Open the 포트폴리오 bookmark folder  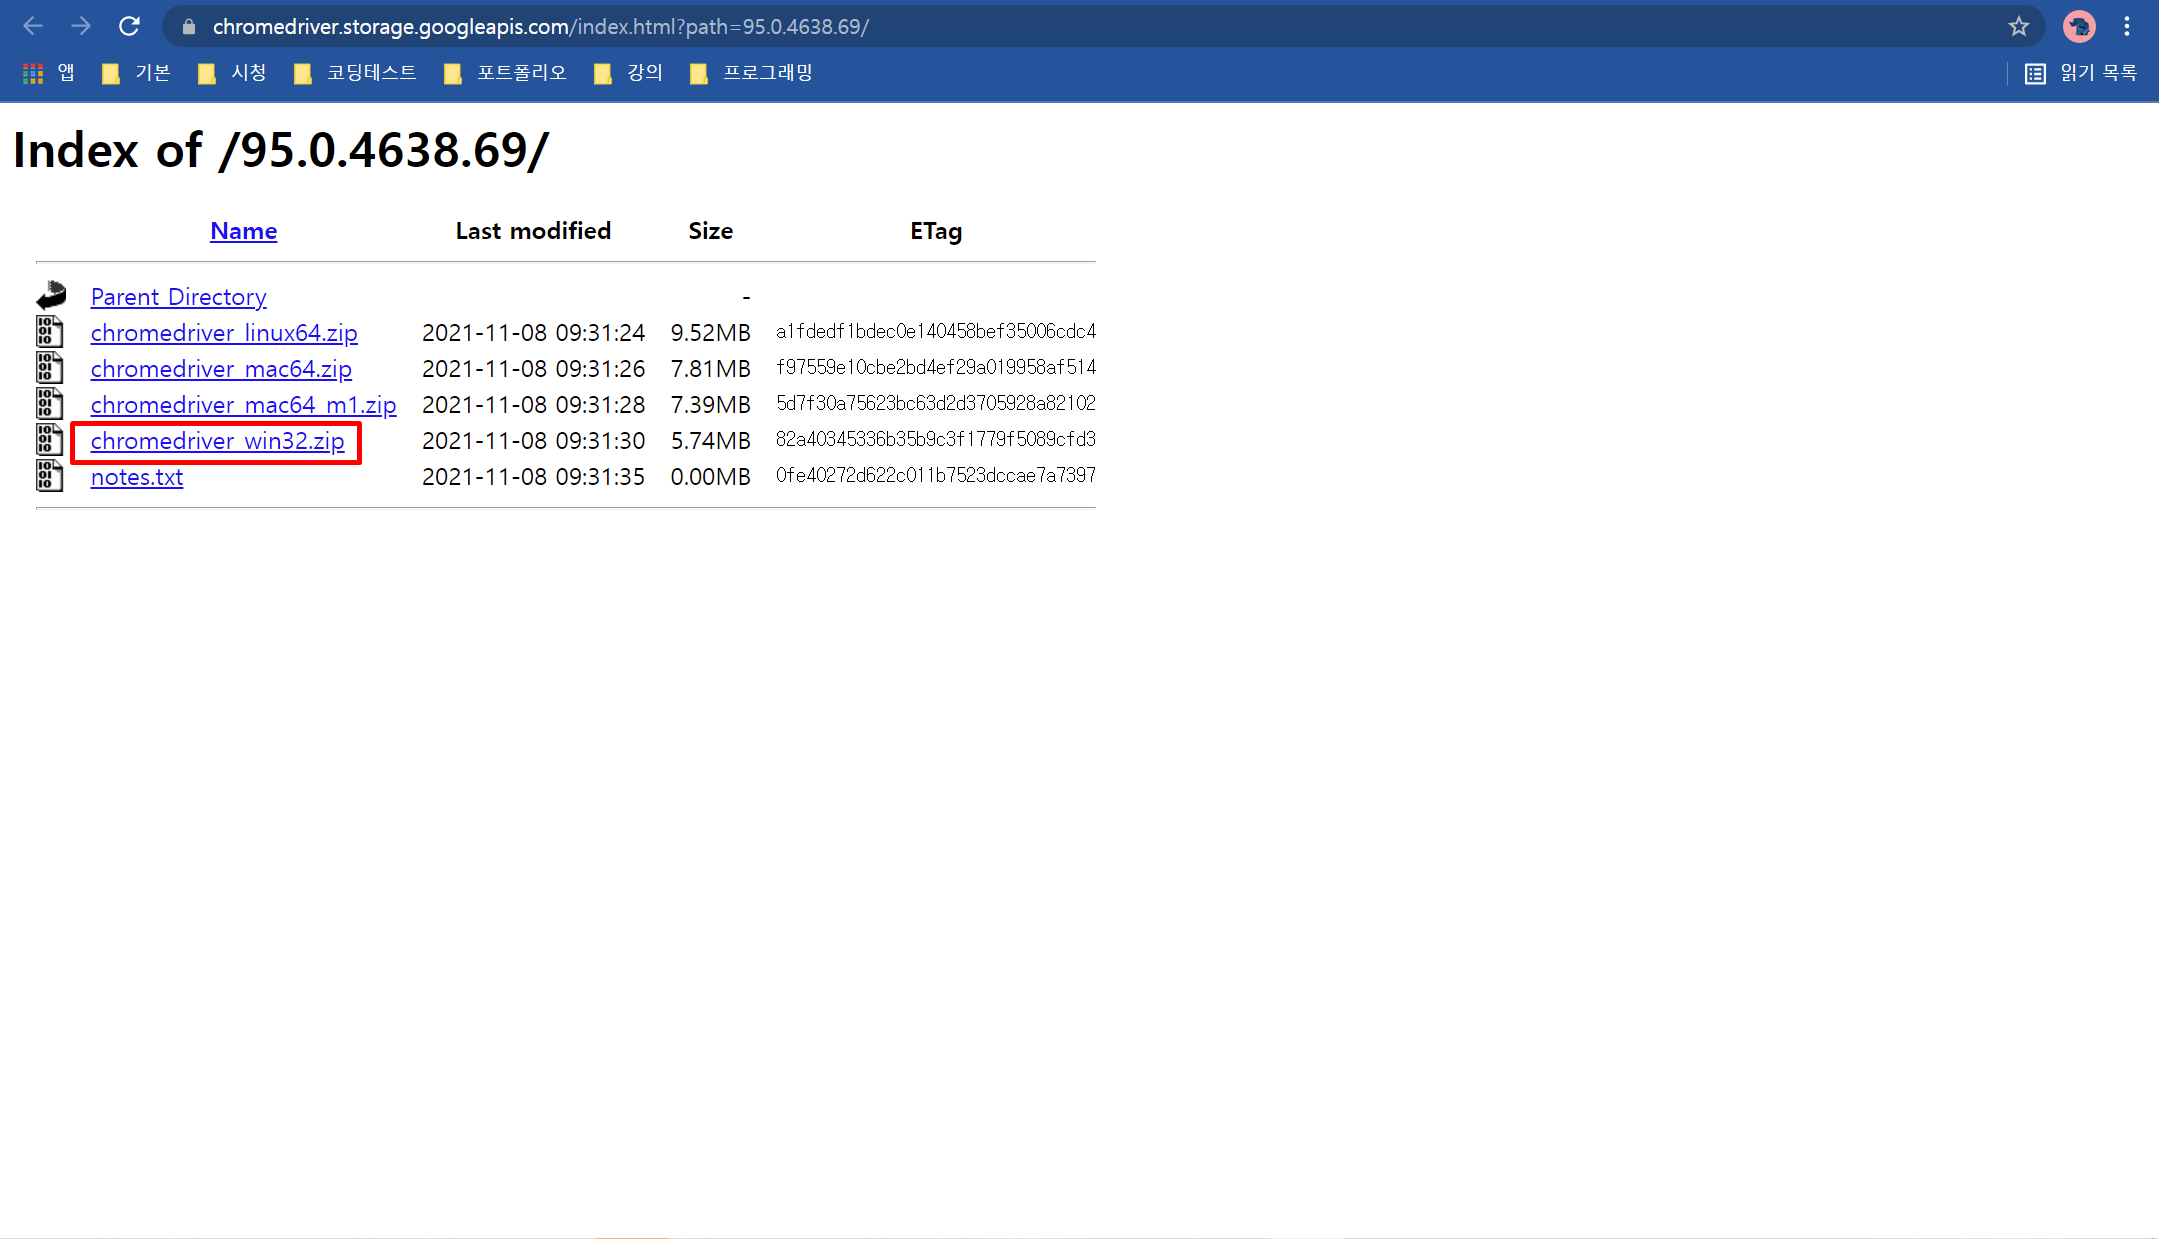tap(506, 73)
